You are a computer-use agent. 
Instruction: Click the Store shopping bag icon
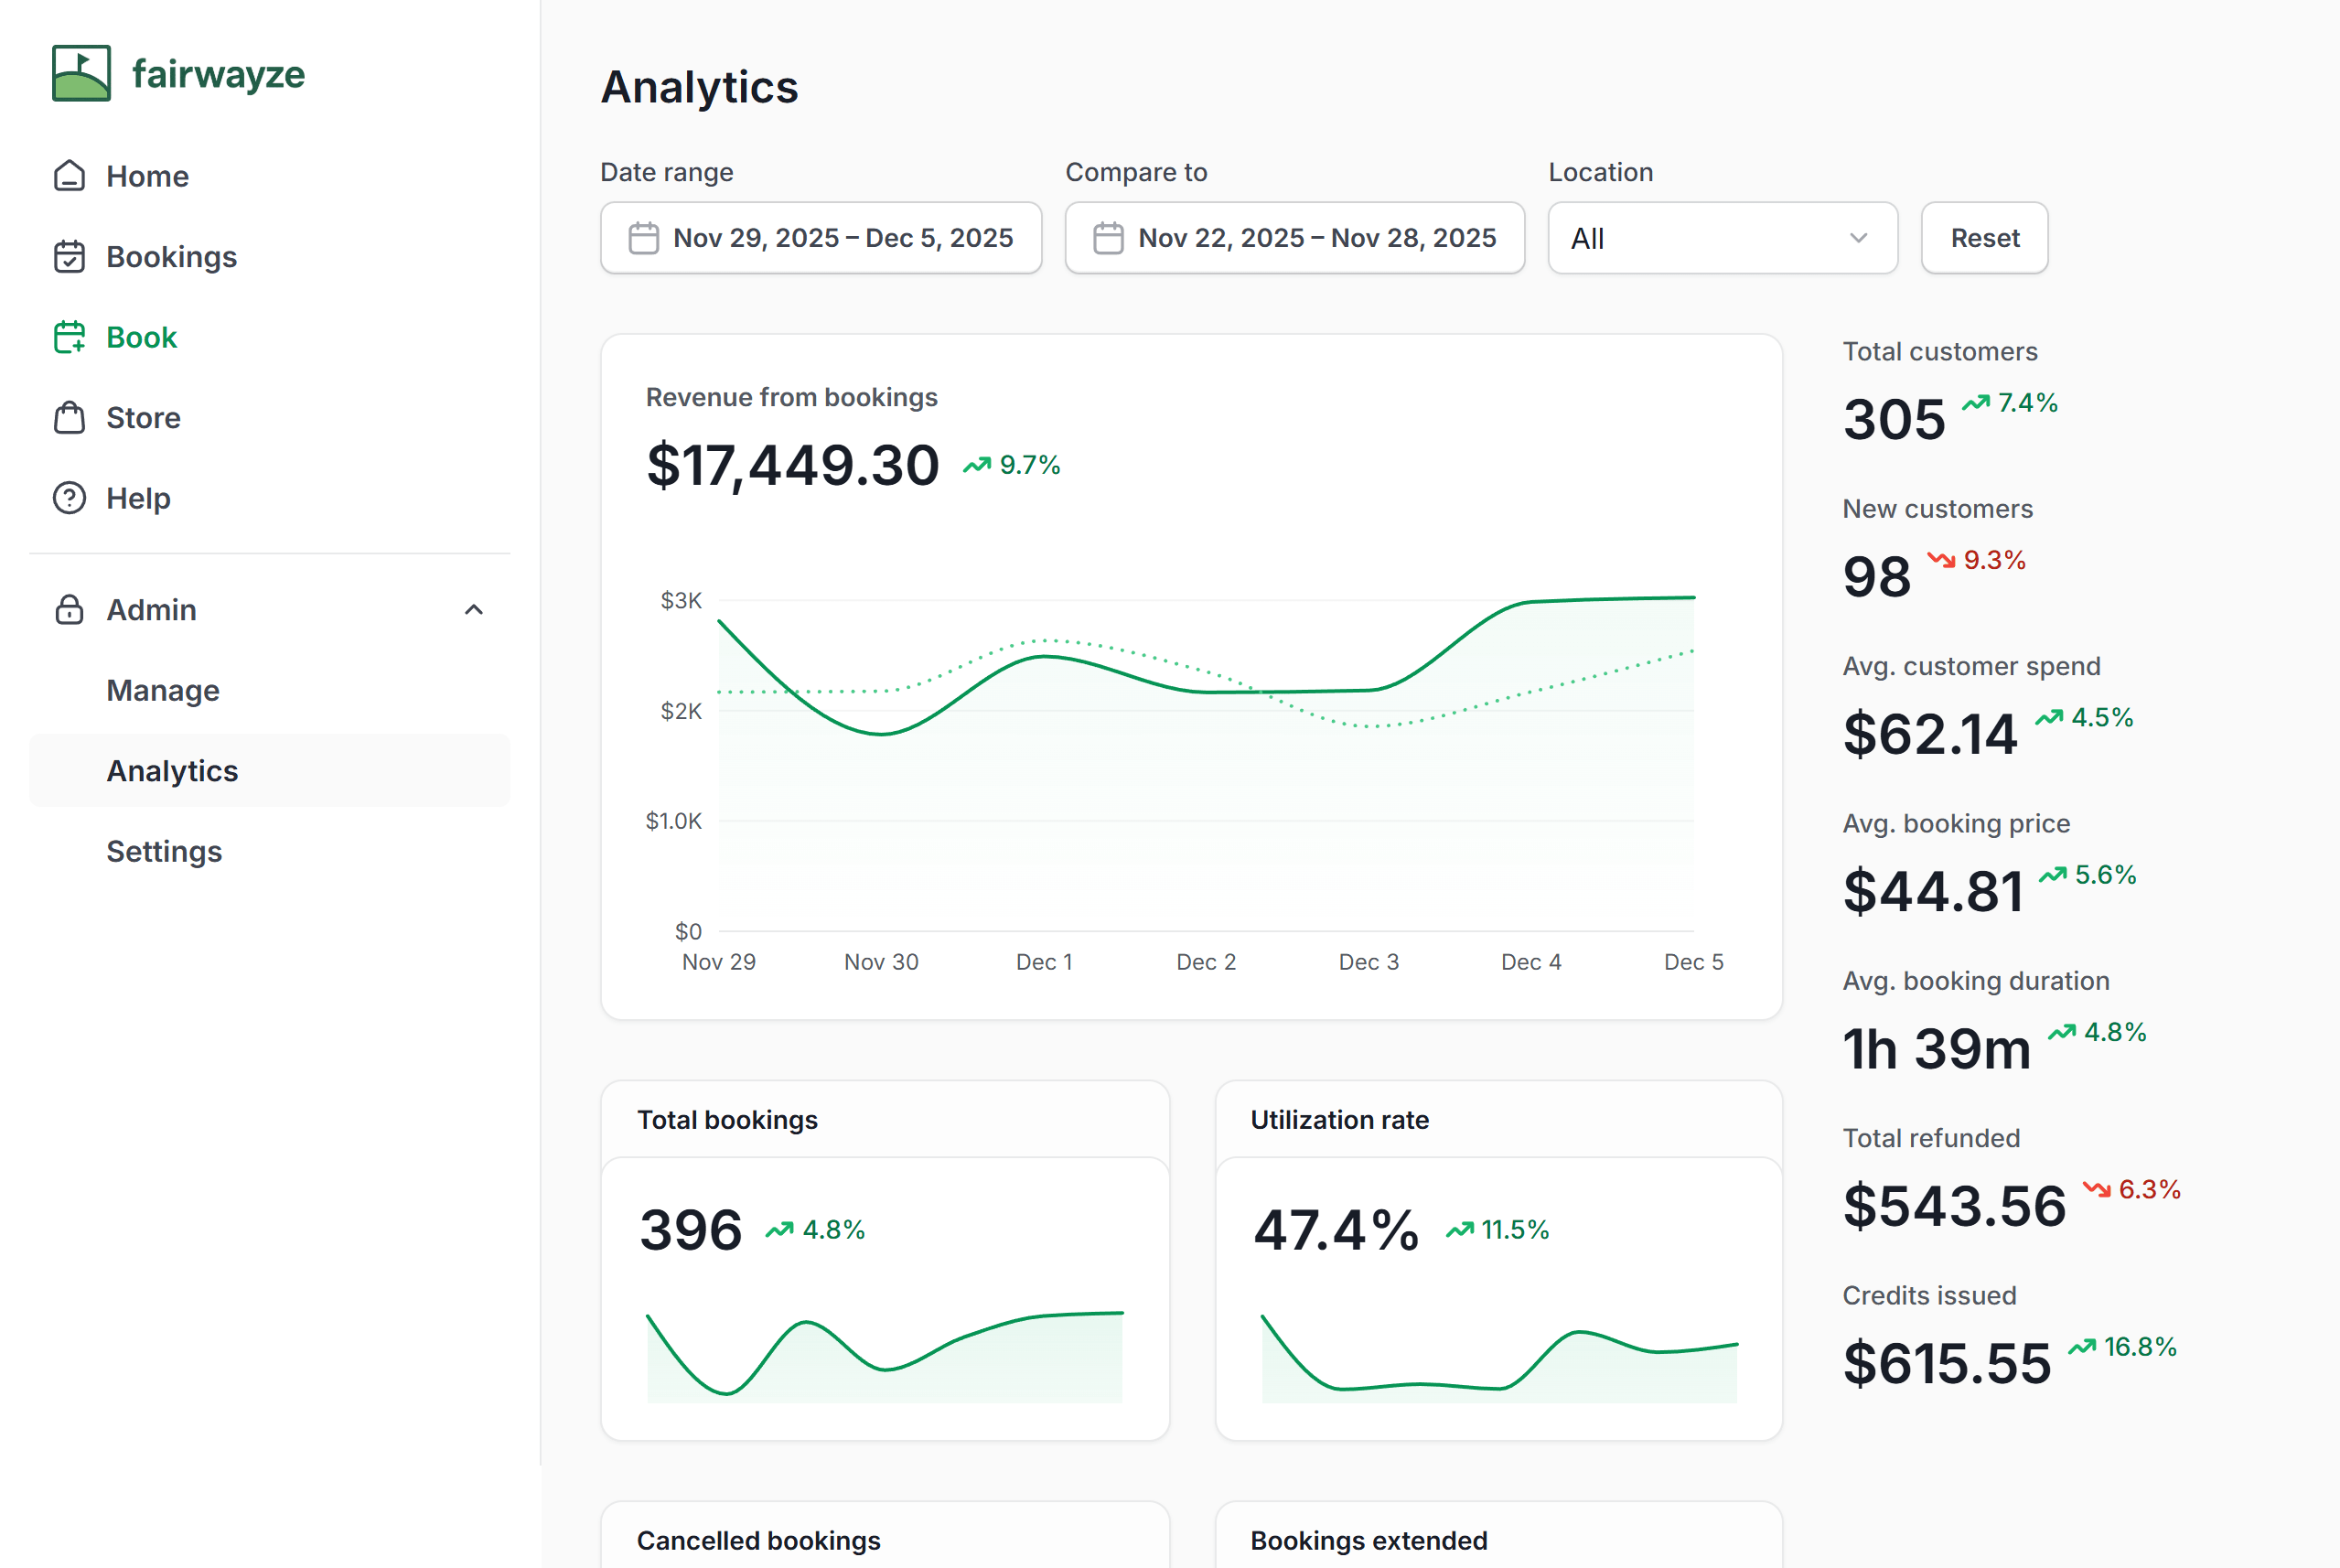pyautogui.click(x=69, y=418)
